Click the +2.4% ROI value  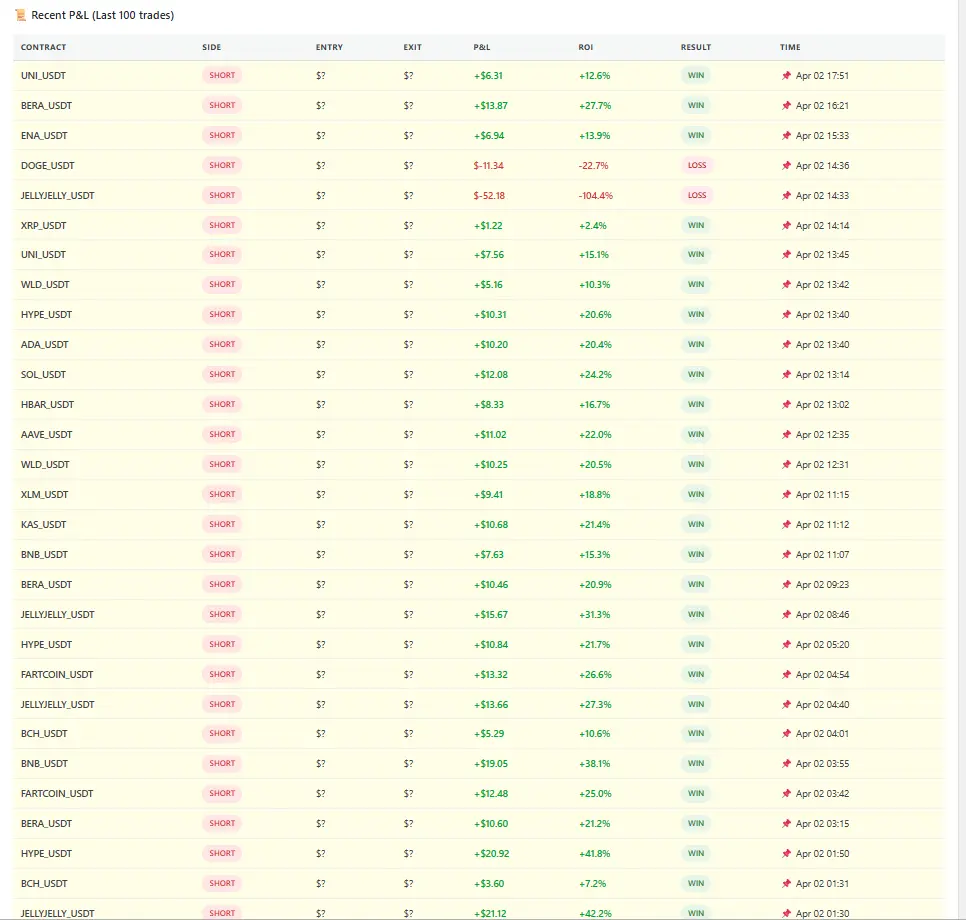click(x=593, y=226)
